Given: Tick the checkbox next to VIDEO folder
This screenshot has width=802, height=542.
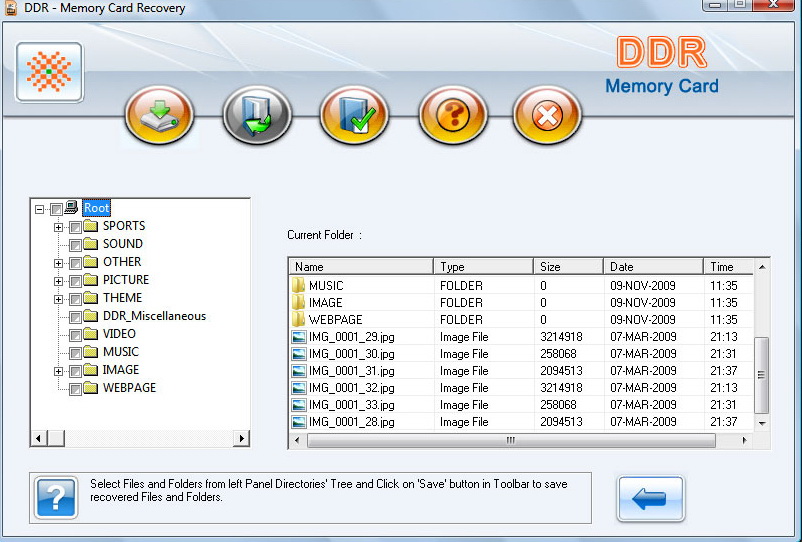Looking at the screenshot, I should pos(76,335).
